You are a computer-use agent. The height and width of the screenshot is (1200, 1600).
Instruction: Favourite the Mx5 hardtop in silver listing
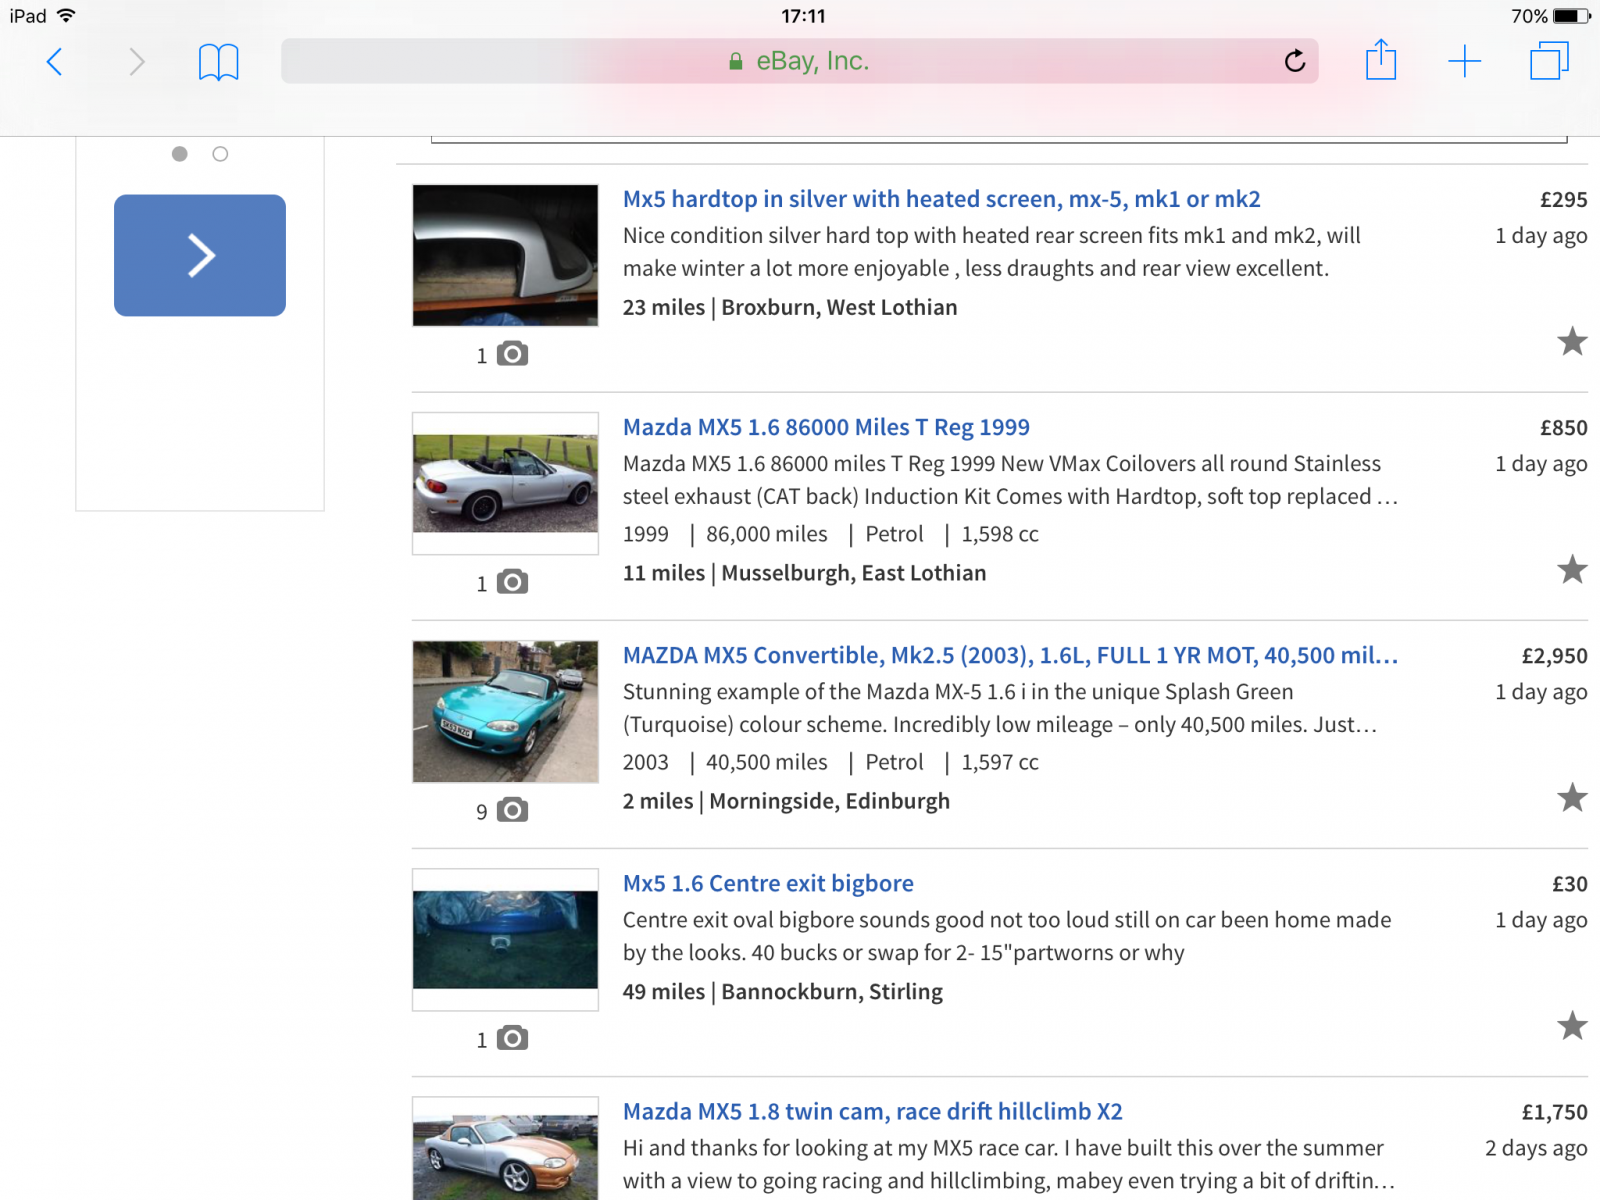tap(1572, 341)
